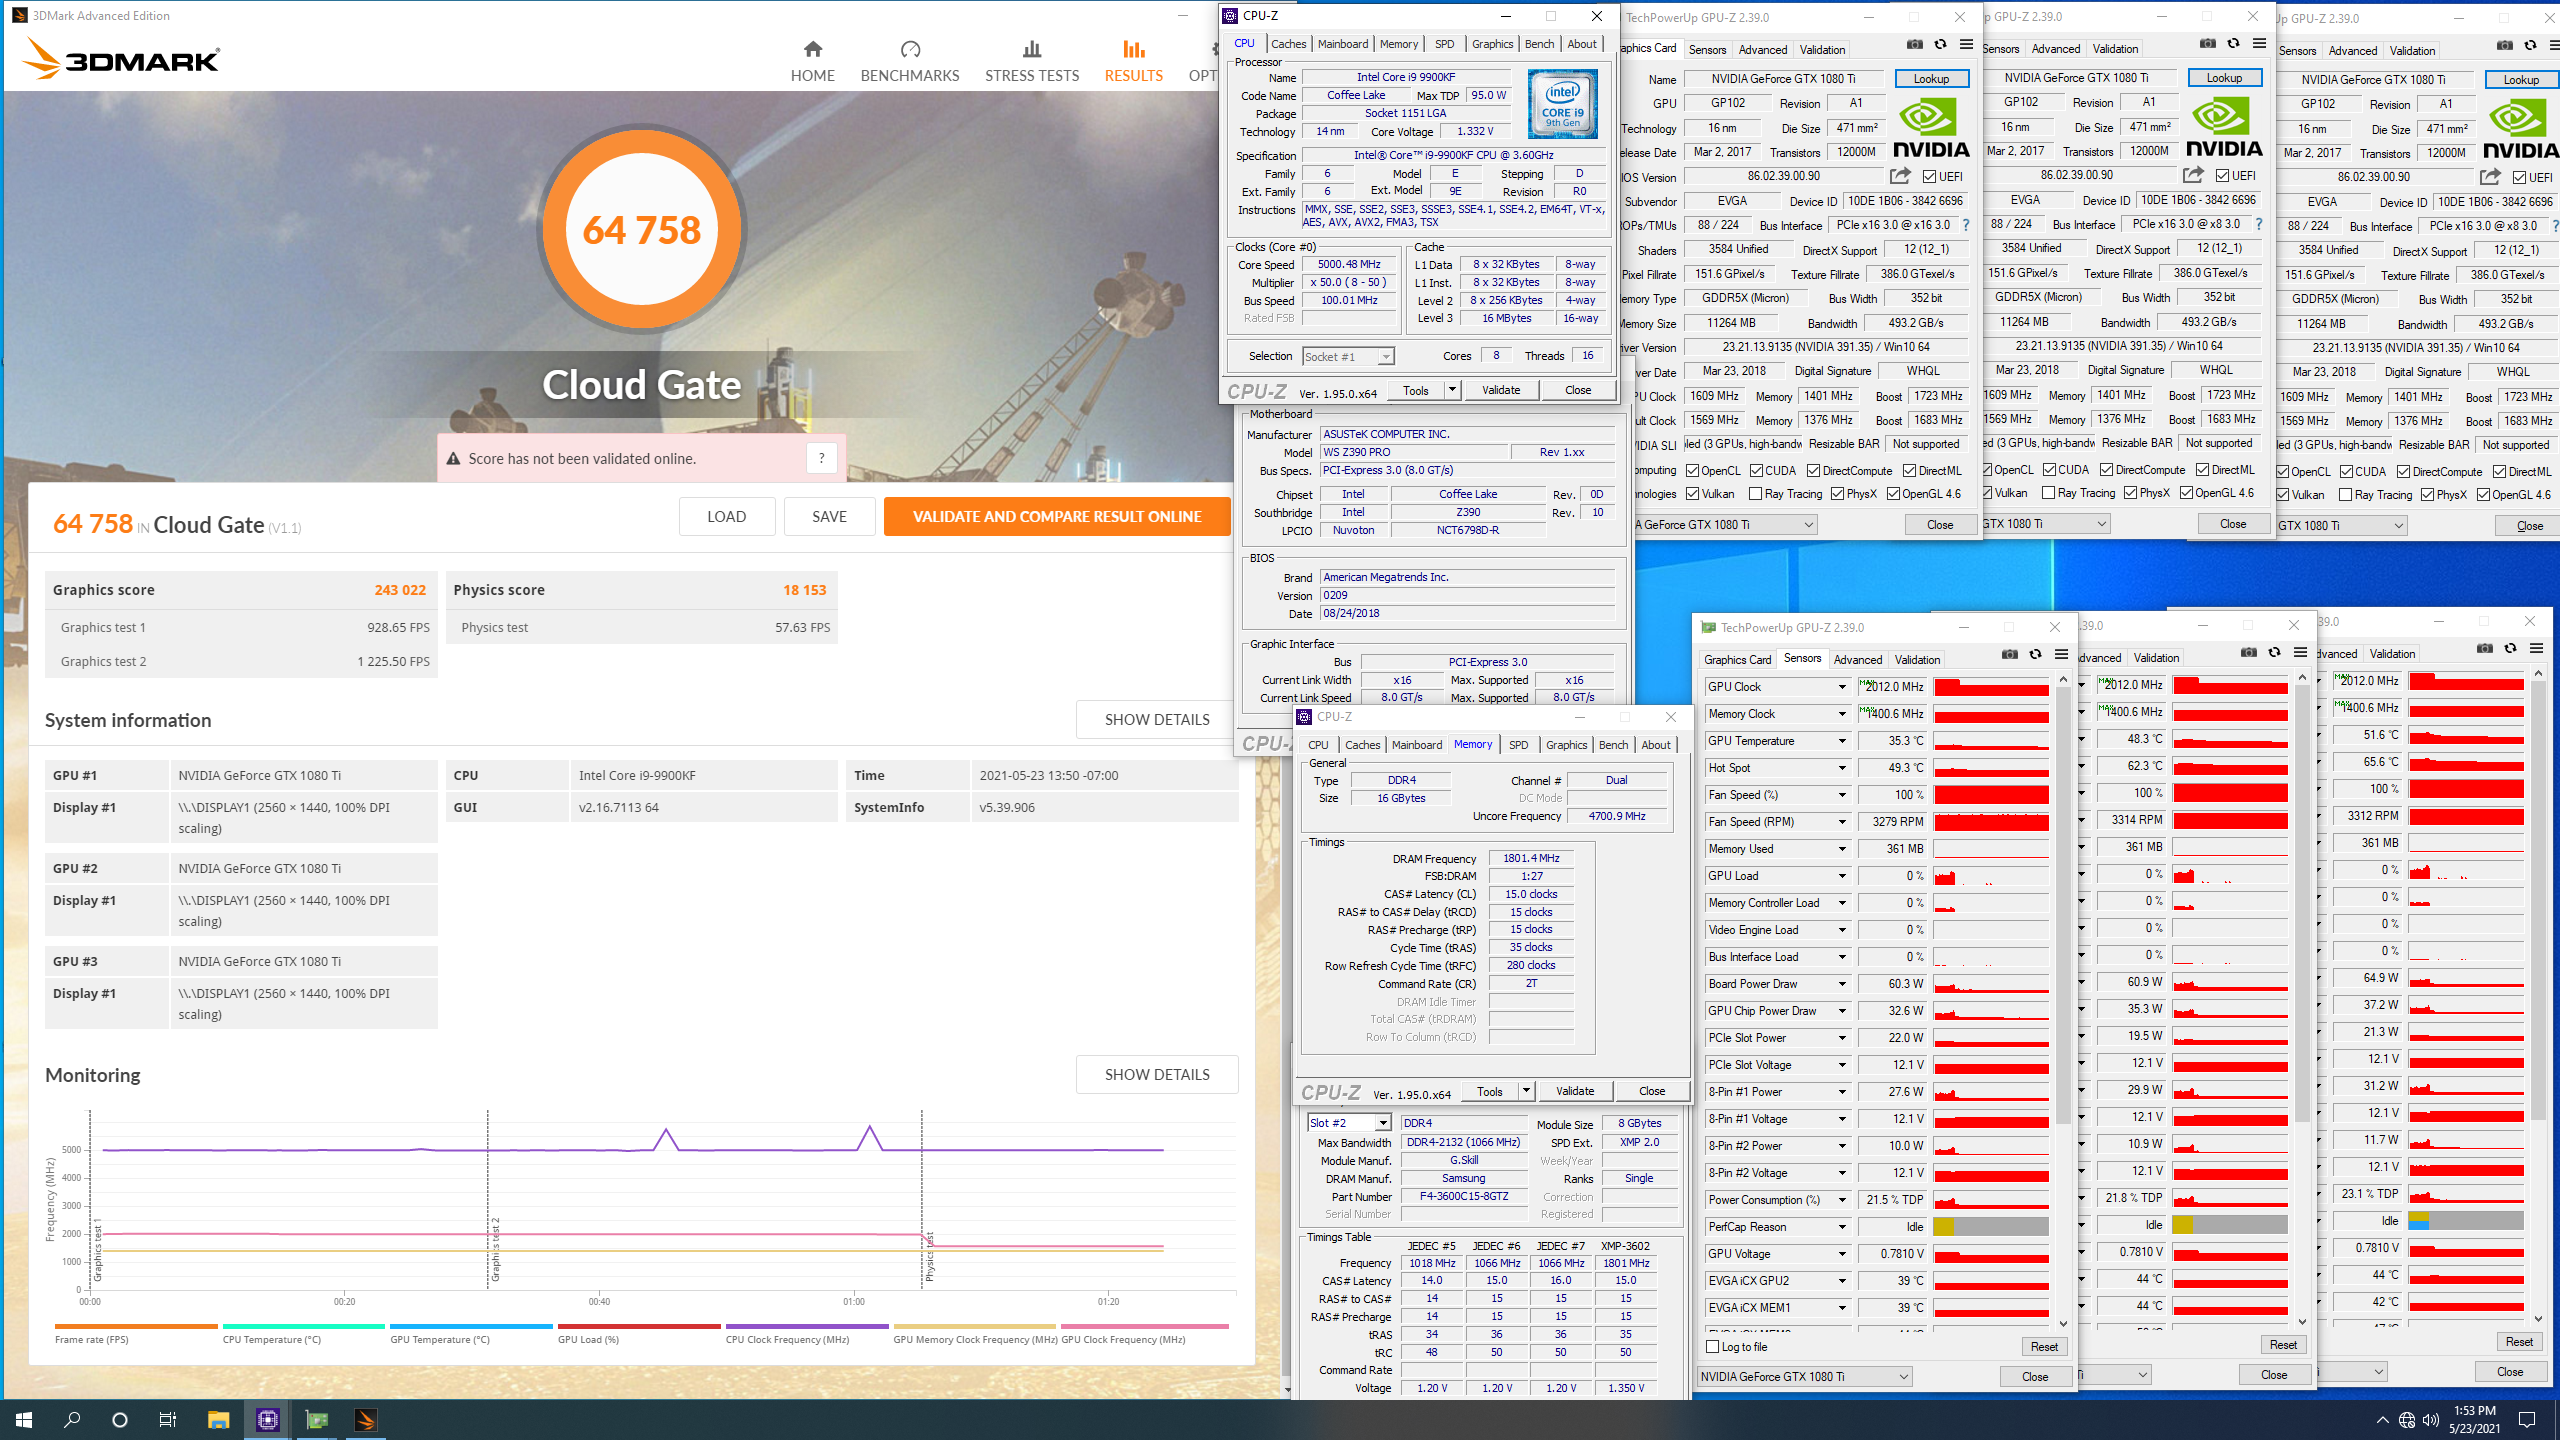Switch to Sensors tab in leftmost top GPU-Z window
The width and height of the screenshot is (2560, 1440).
point(1707,50)
